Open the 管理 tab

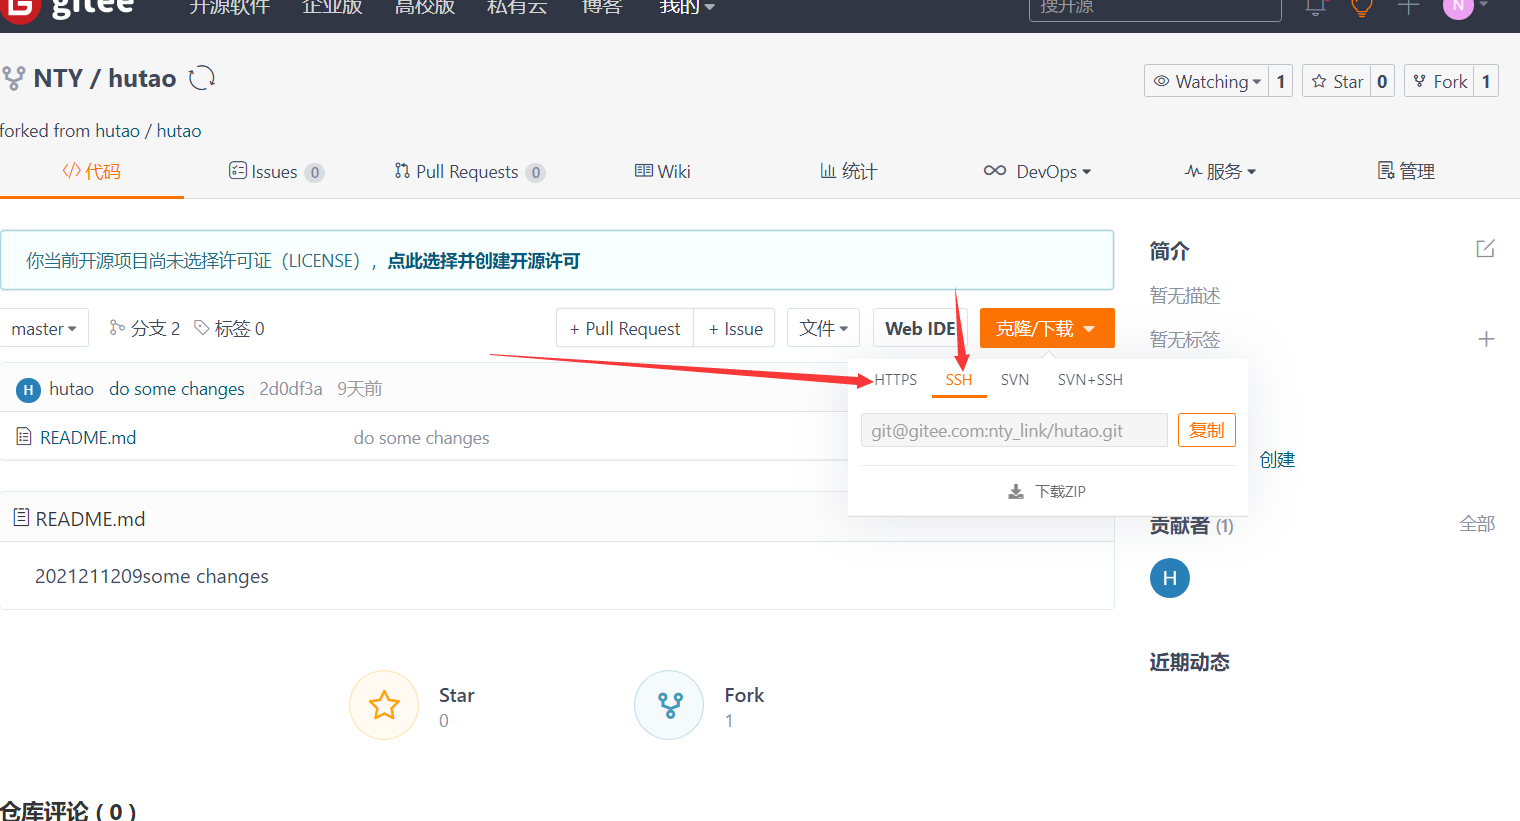coord(1406,171)
